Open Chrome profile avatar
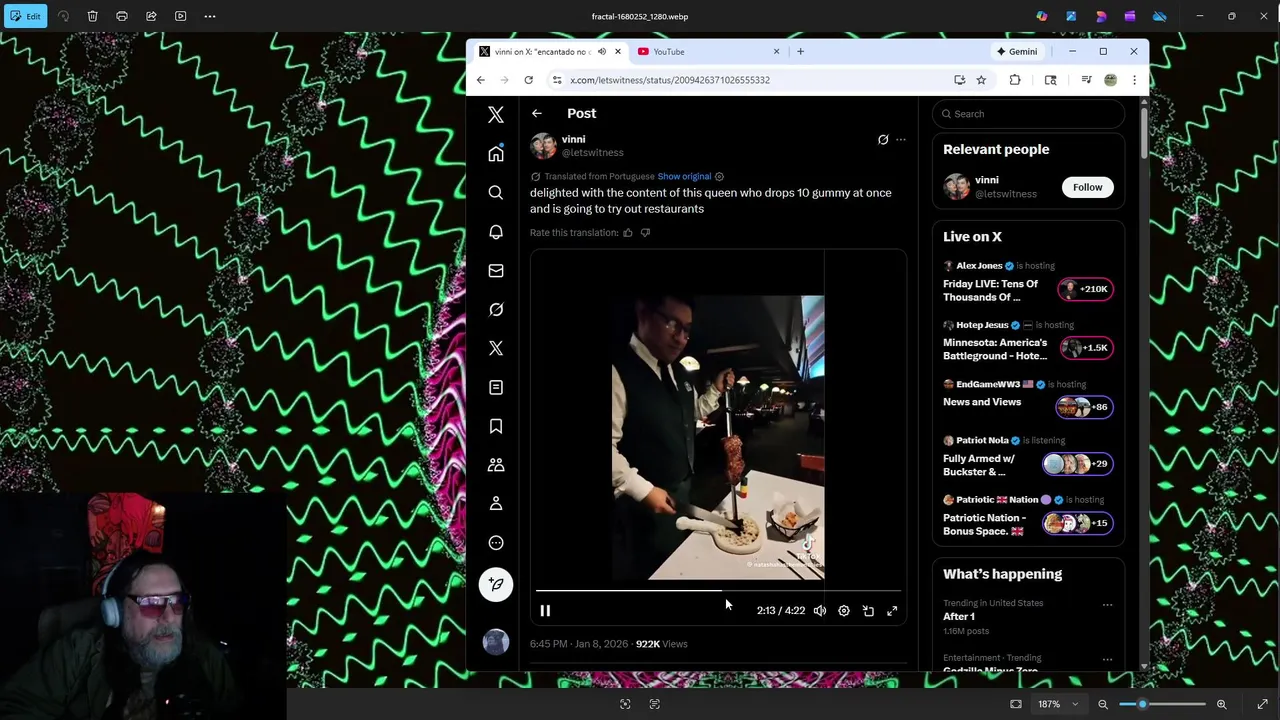The width and height of the screenshot is (1280, 720). point(1110,80)
